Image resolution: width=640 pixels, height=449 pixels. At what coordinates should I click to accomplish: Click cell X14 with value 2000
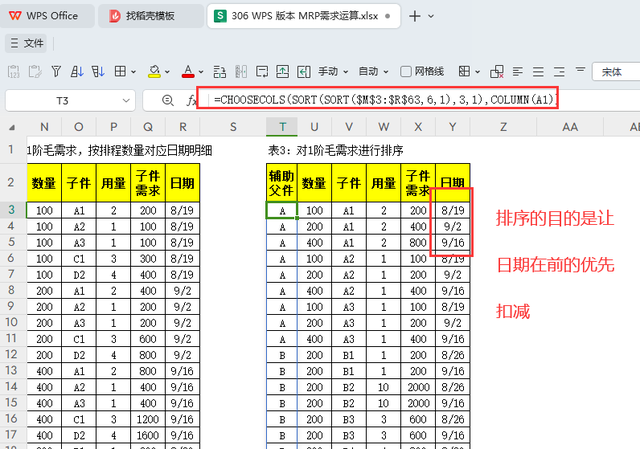[x=418, y=387]
